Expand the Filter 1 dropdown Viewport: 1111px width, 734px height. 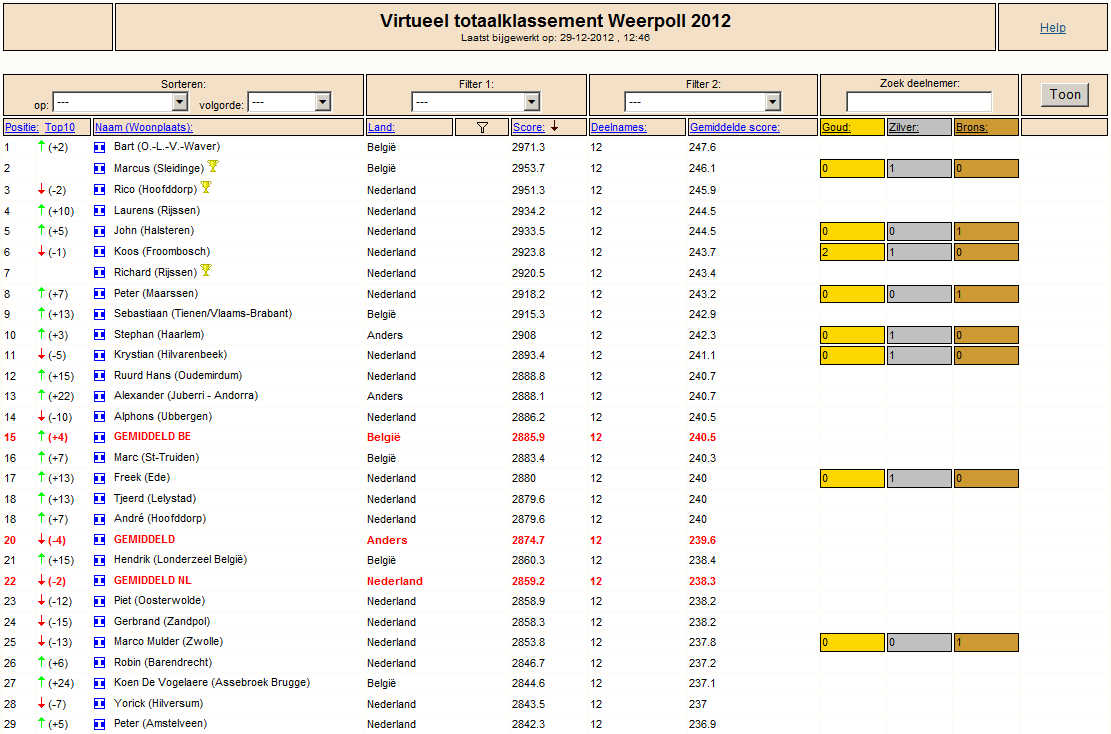tap(475, 102)
